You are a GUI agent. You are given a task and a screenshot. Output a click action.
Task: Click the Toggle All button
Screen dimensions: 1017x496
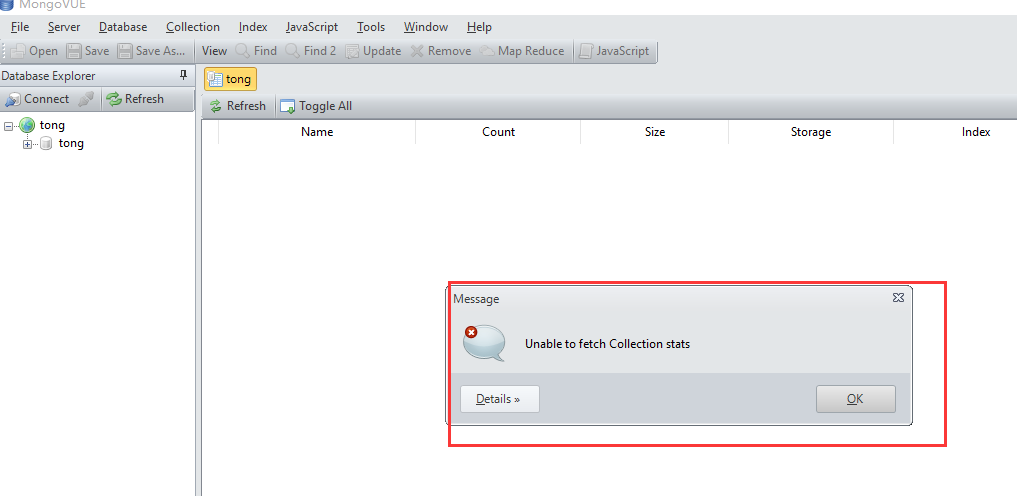tap(317, 106)
